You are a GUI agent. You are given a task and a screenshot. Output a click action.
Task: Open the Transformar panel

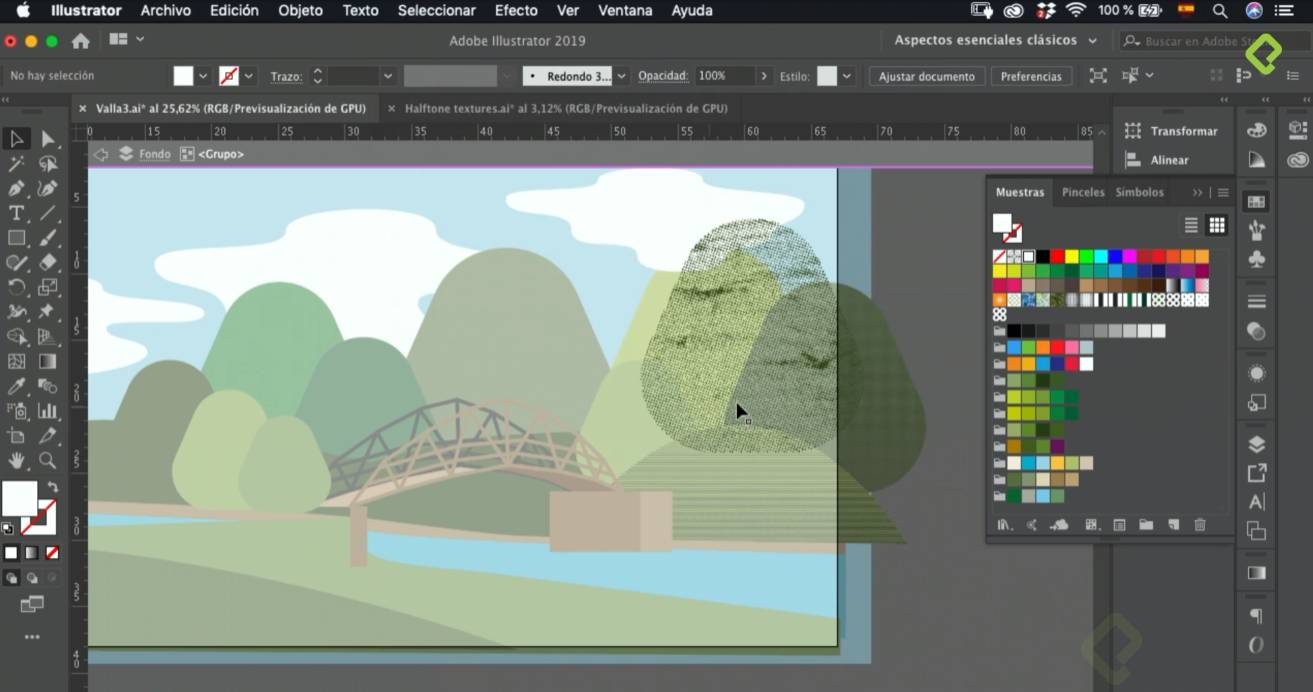[x=1172, y=131]
